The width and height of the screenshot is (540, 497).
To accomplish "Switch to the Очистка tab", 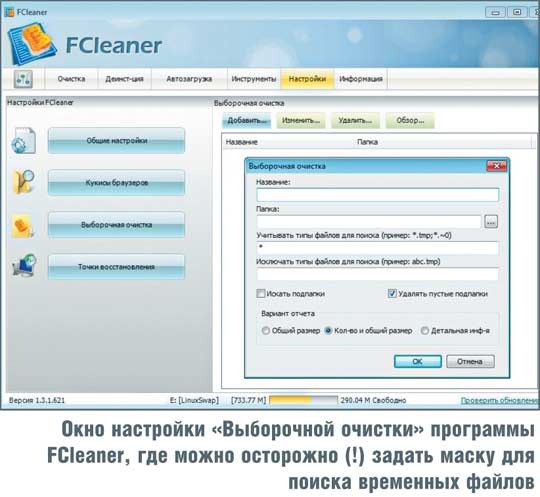I will click(x=71, y=79).
